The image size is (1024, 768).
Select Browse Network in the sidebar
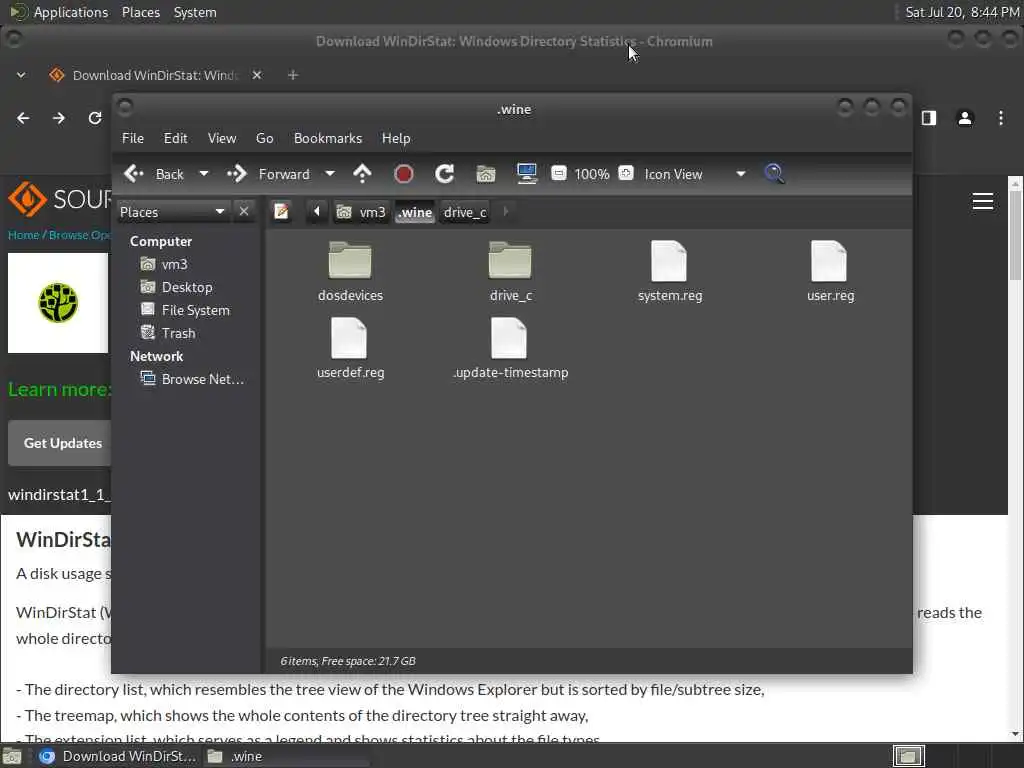pyautogui.click(x=193, y=379)
